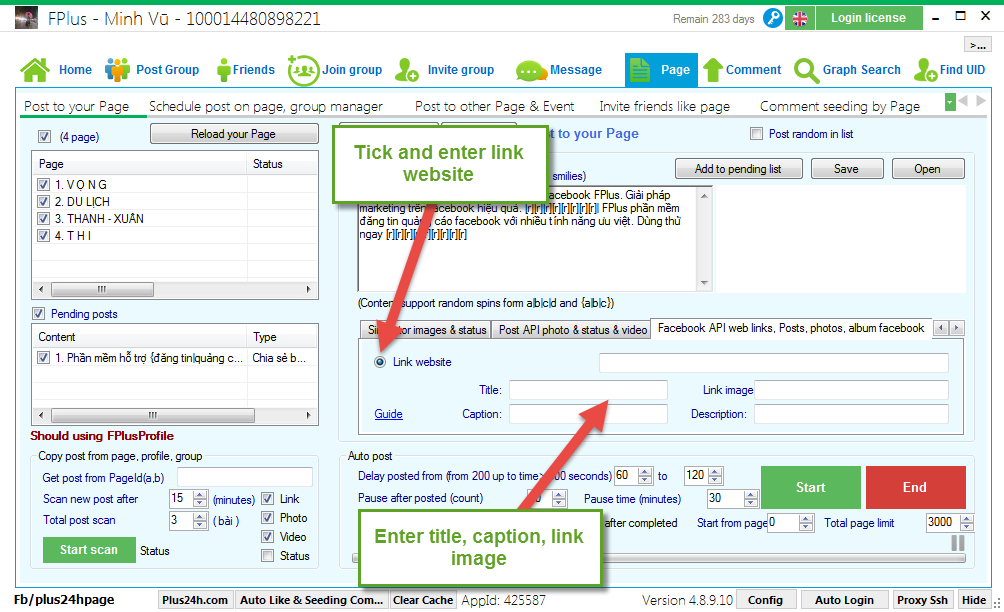
Task: Toggle the select-all pages checkbox (4 page)
Action: 44,136
